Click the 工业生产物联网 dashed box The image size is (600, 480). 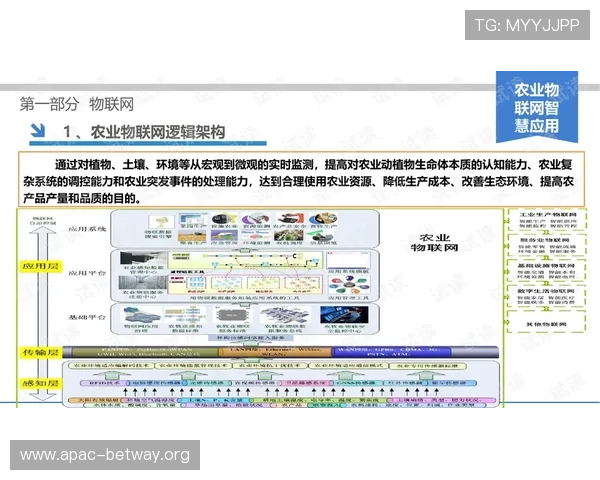pyautogui.click(x=548, y=220)
